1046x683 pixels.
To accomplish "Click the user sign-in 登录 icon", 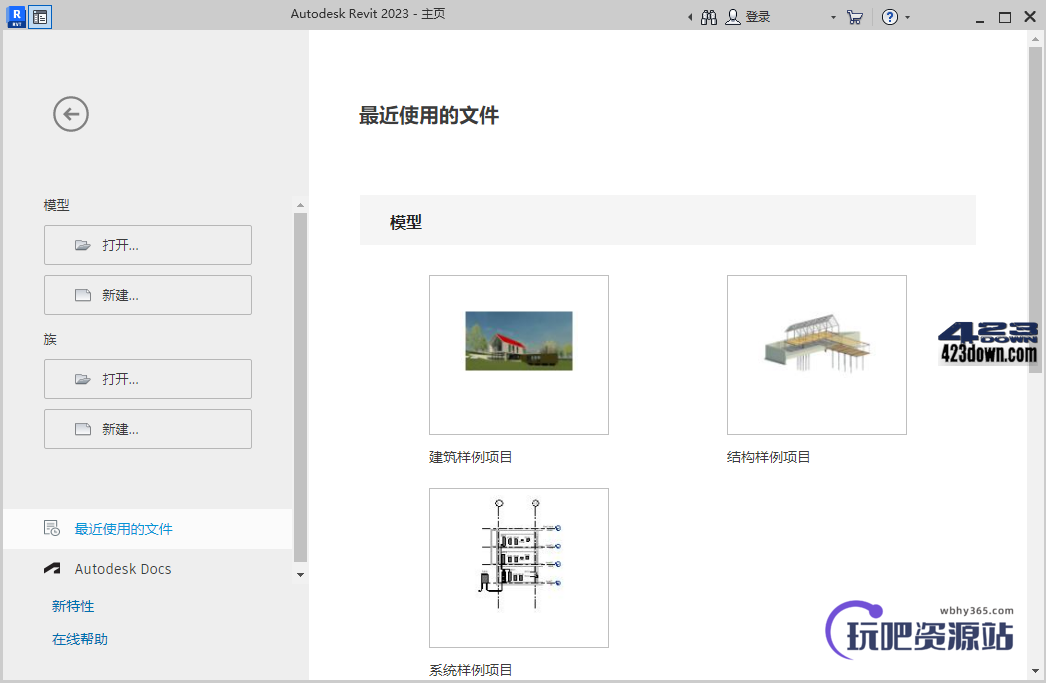I will pos(733,17).
